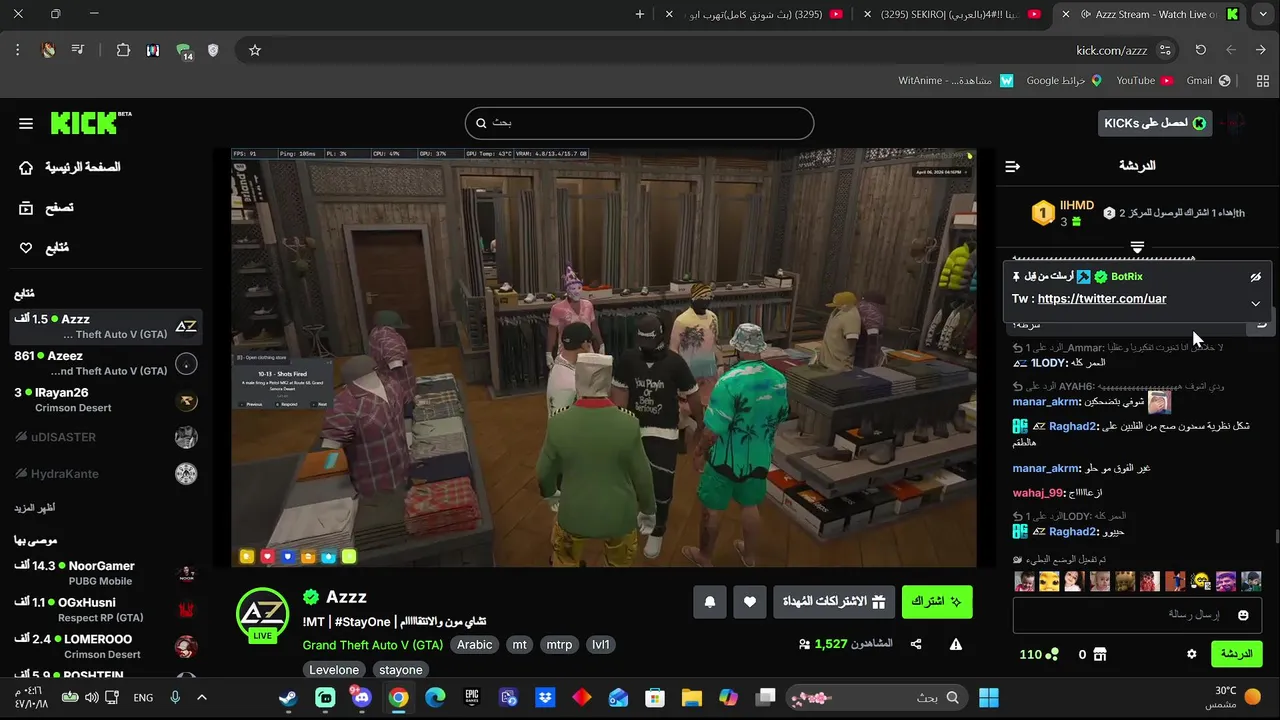Screen dimensions: 1280x720
Task: Click the 110 KICKs balance icon
Action: click(1052, 654)
